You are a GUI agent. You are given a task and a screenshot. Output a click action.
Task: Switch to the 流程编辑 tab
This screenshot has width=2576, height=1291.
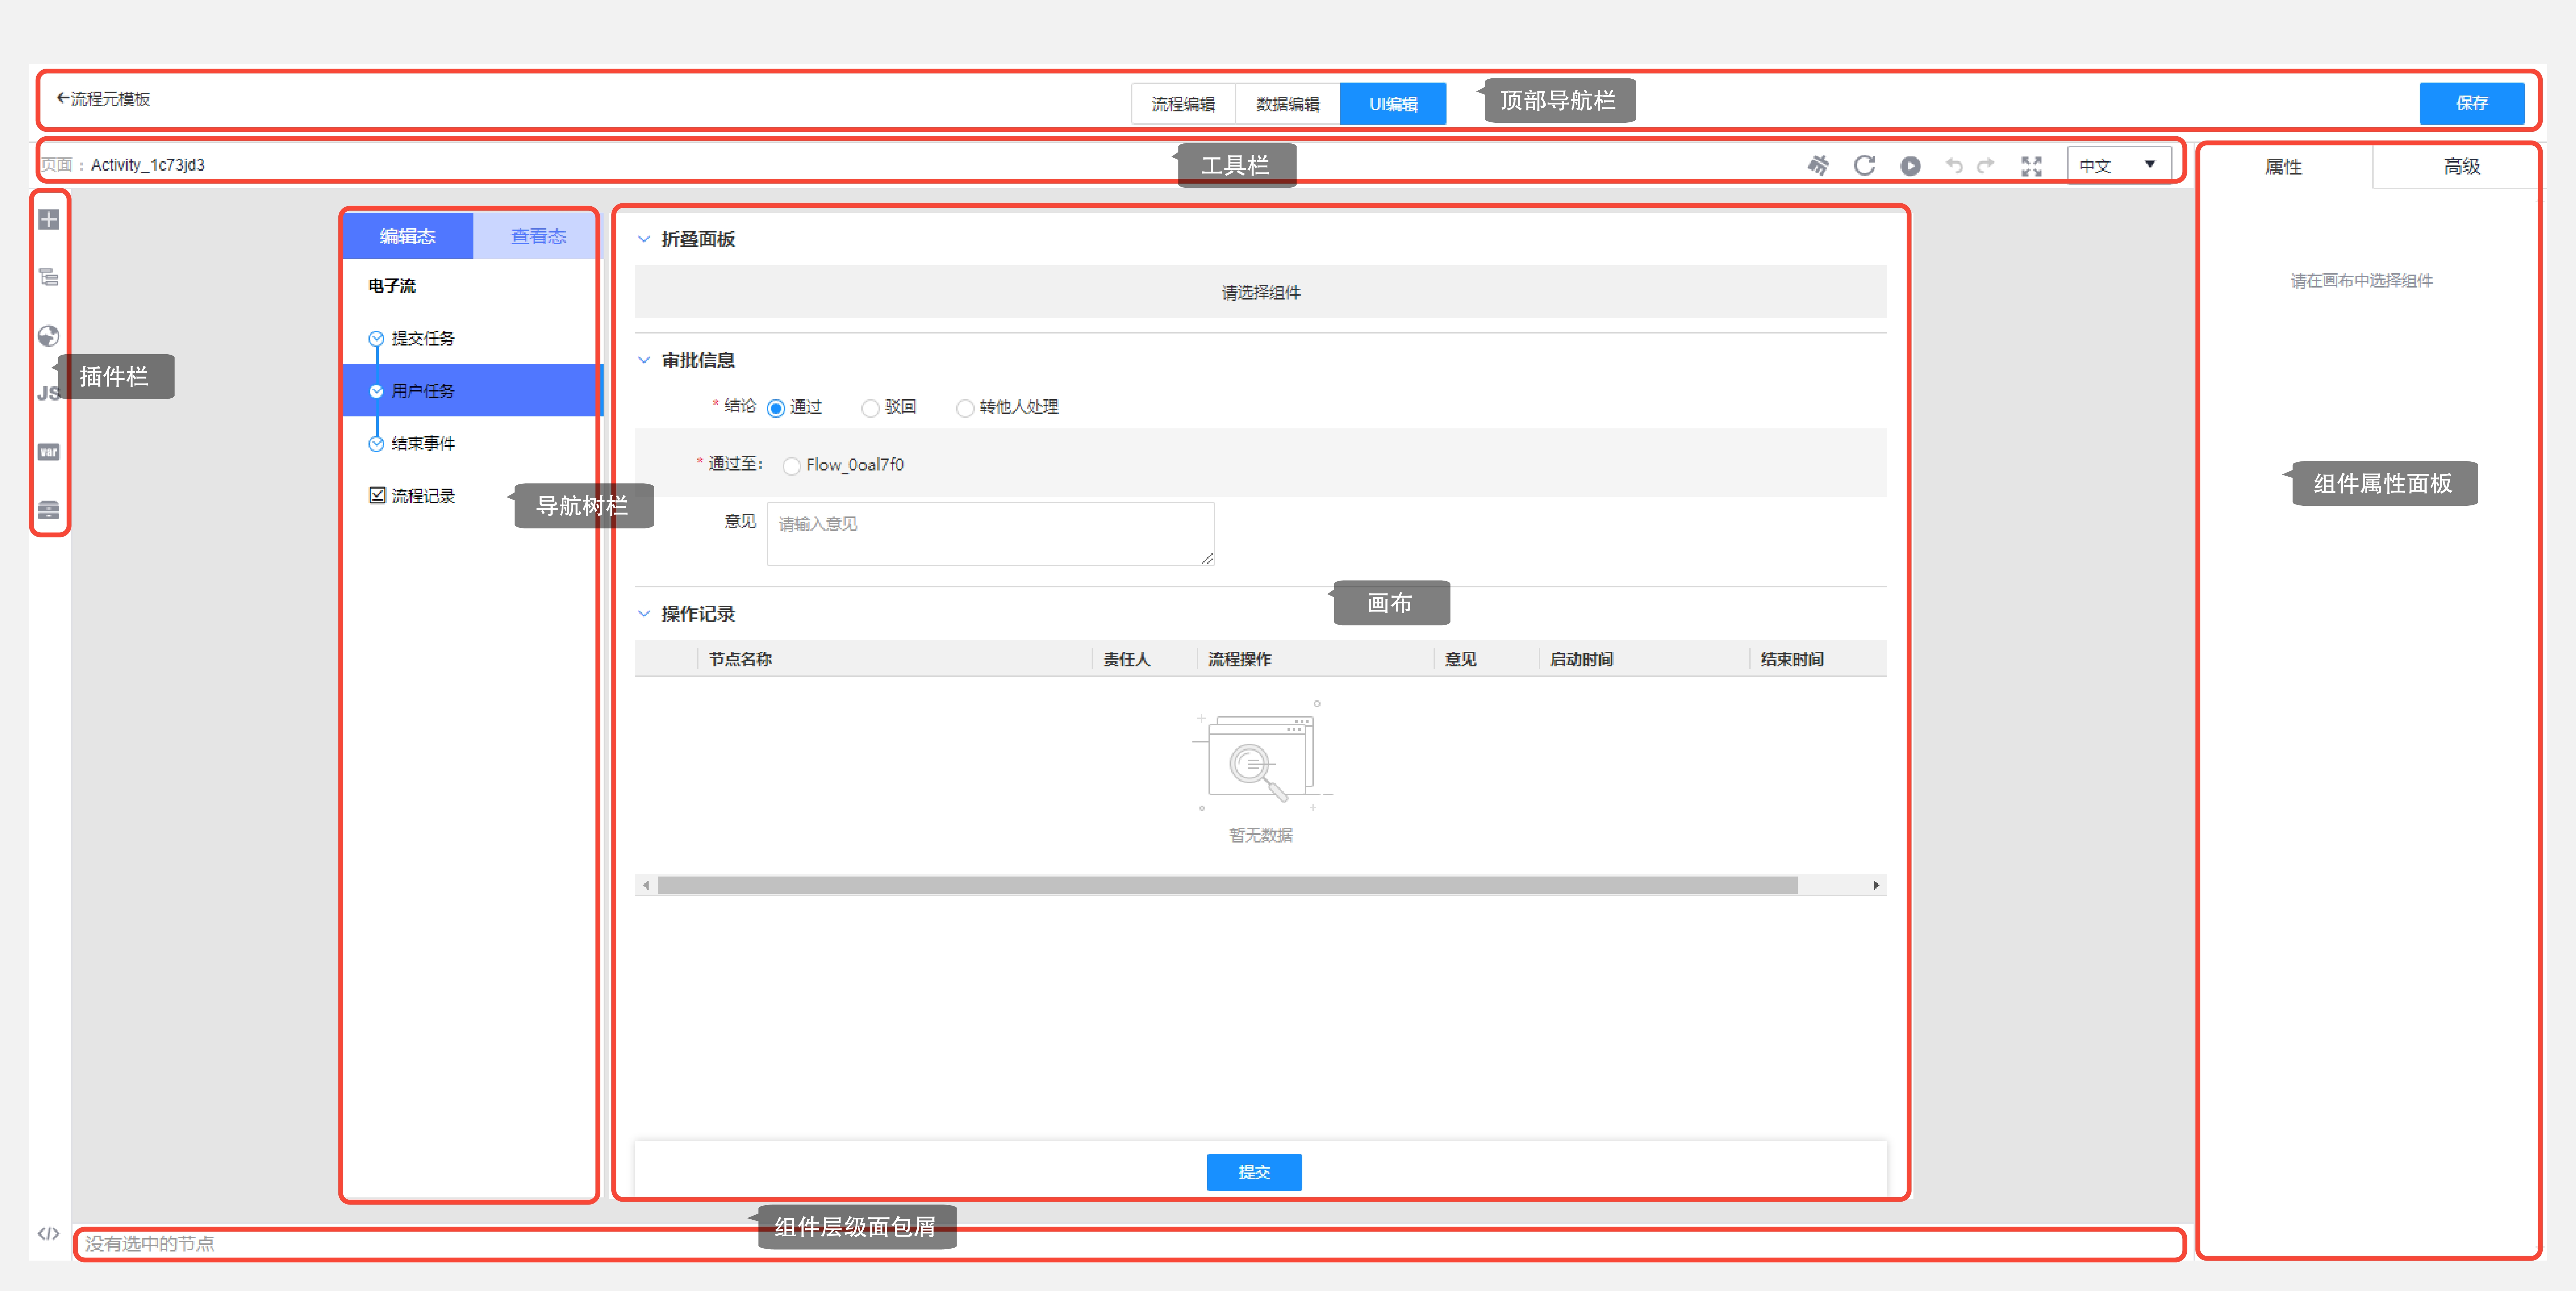coord(1183,104)
